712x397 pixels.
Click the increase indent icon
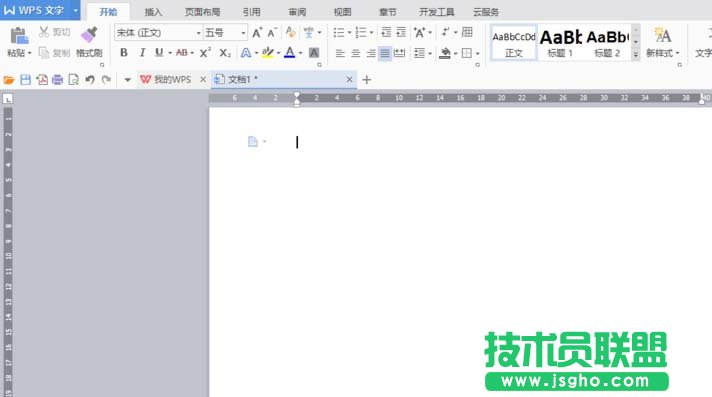(401, 32)
